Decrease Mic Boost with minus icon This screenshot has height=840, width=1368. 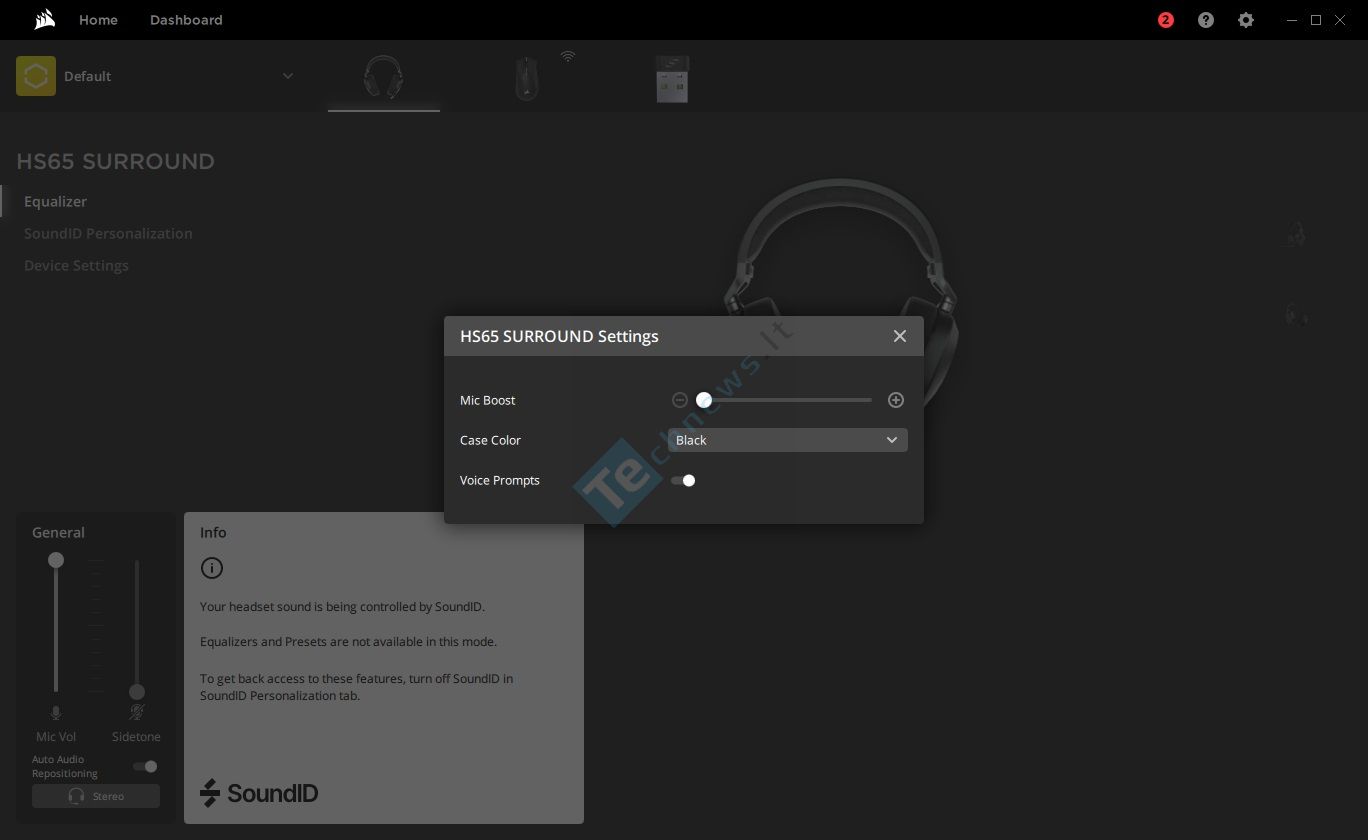click(680, 400)
